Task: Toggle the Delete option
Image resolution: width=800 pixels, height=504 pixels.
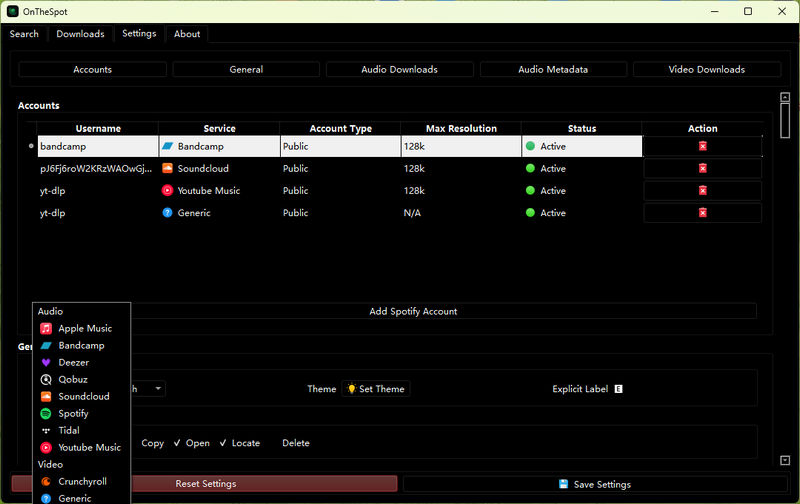Action: pyautogui.click(x=296, y=443)
